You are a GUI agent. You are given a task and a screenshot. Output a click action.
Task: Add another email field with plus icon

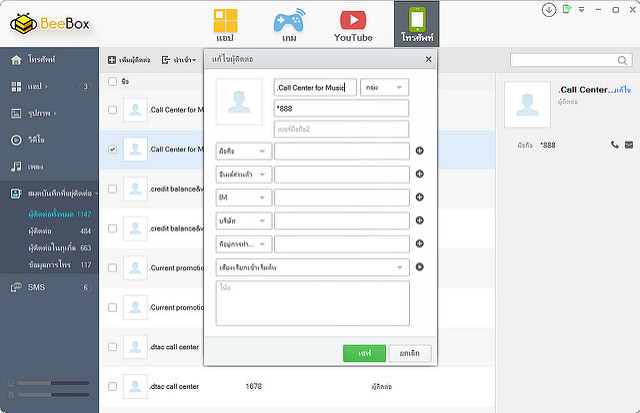click(x=419, y=174)
